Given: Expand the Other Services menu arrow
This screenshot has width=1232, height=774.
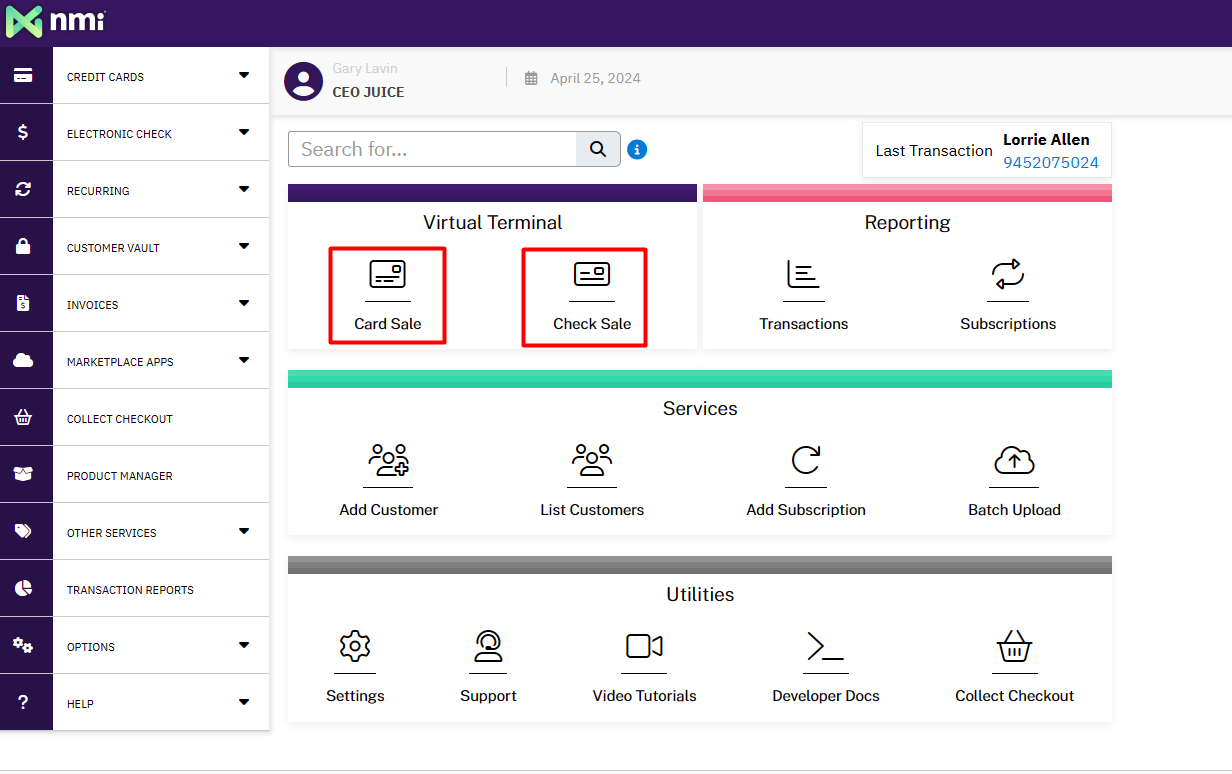Looking at the screenshot, I should click(244, 531).
